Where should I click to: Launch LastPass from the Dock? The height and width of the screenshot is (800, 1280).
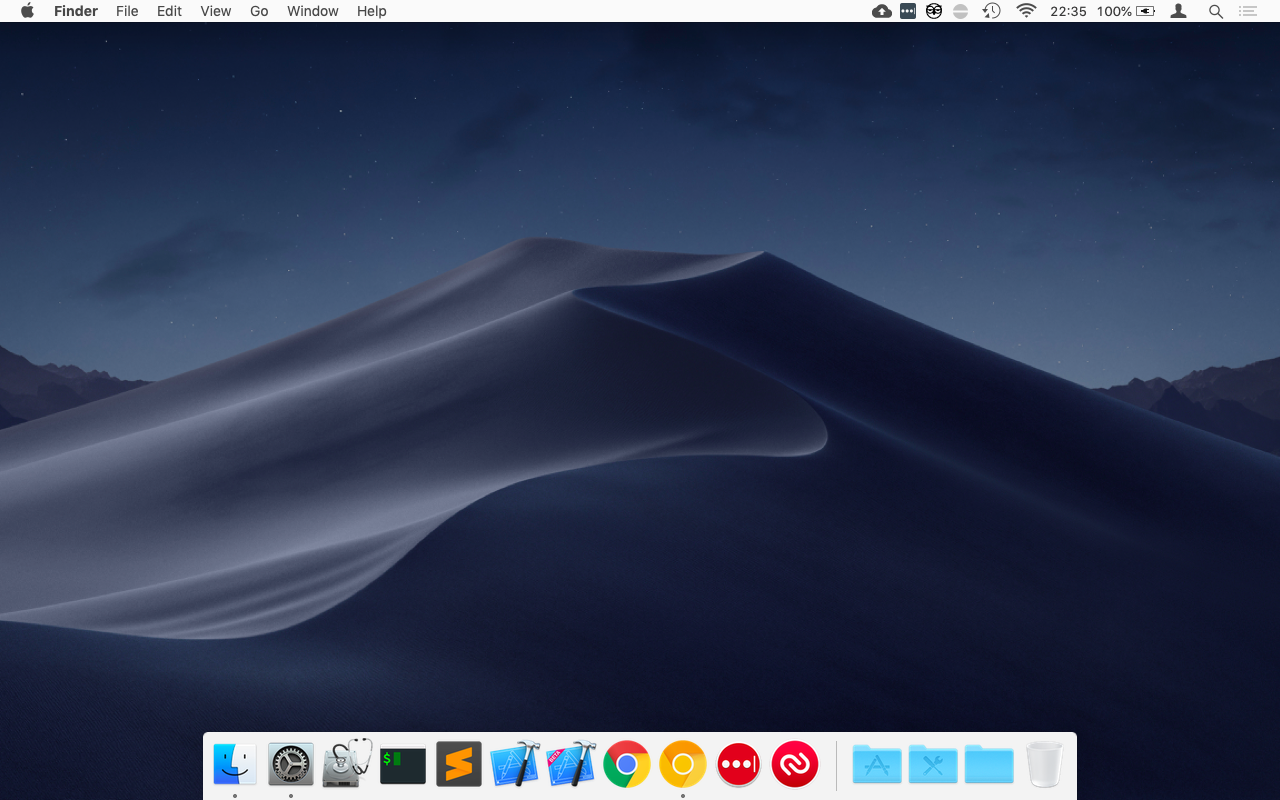tap(739, 765)
